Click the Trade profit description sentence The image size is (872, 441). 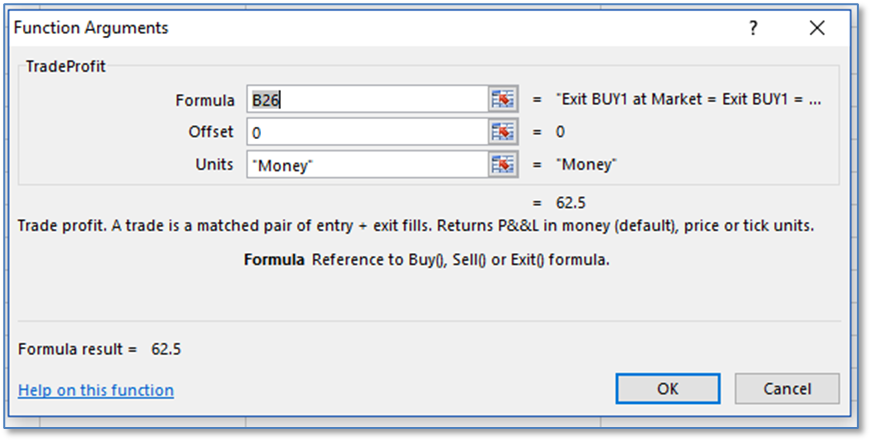tap(415, 225)
